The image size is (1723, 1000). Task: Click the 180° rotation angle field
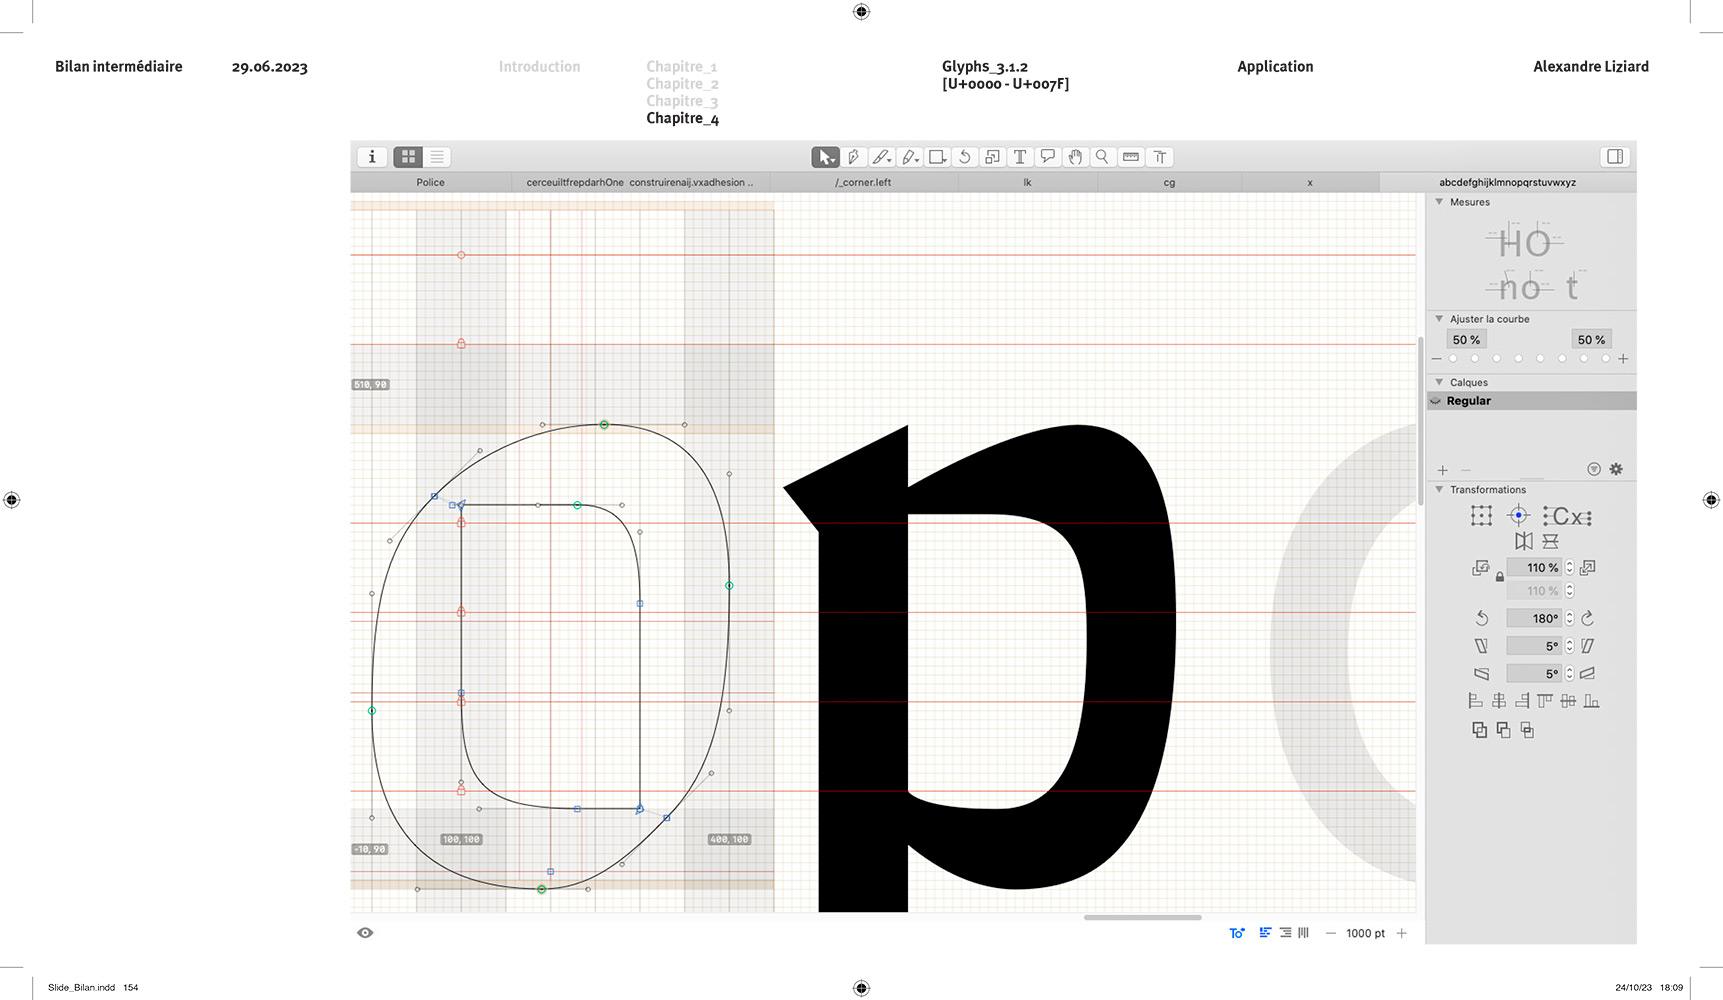(1536, 618)
